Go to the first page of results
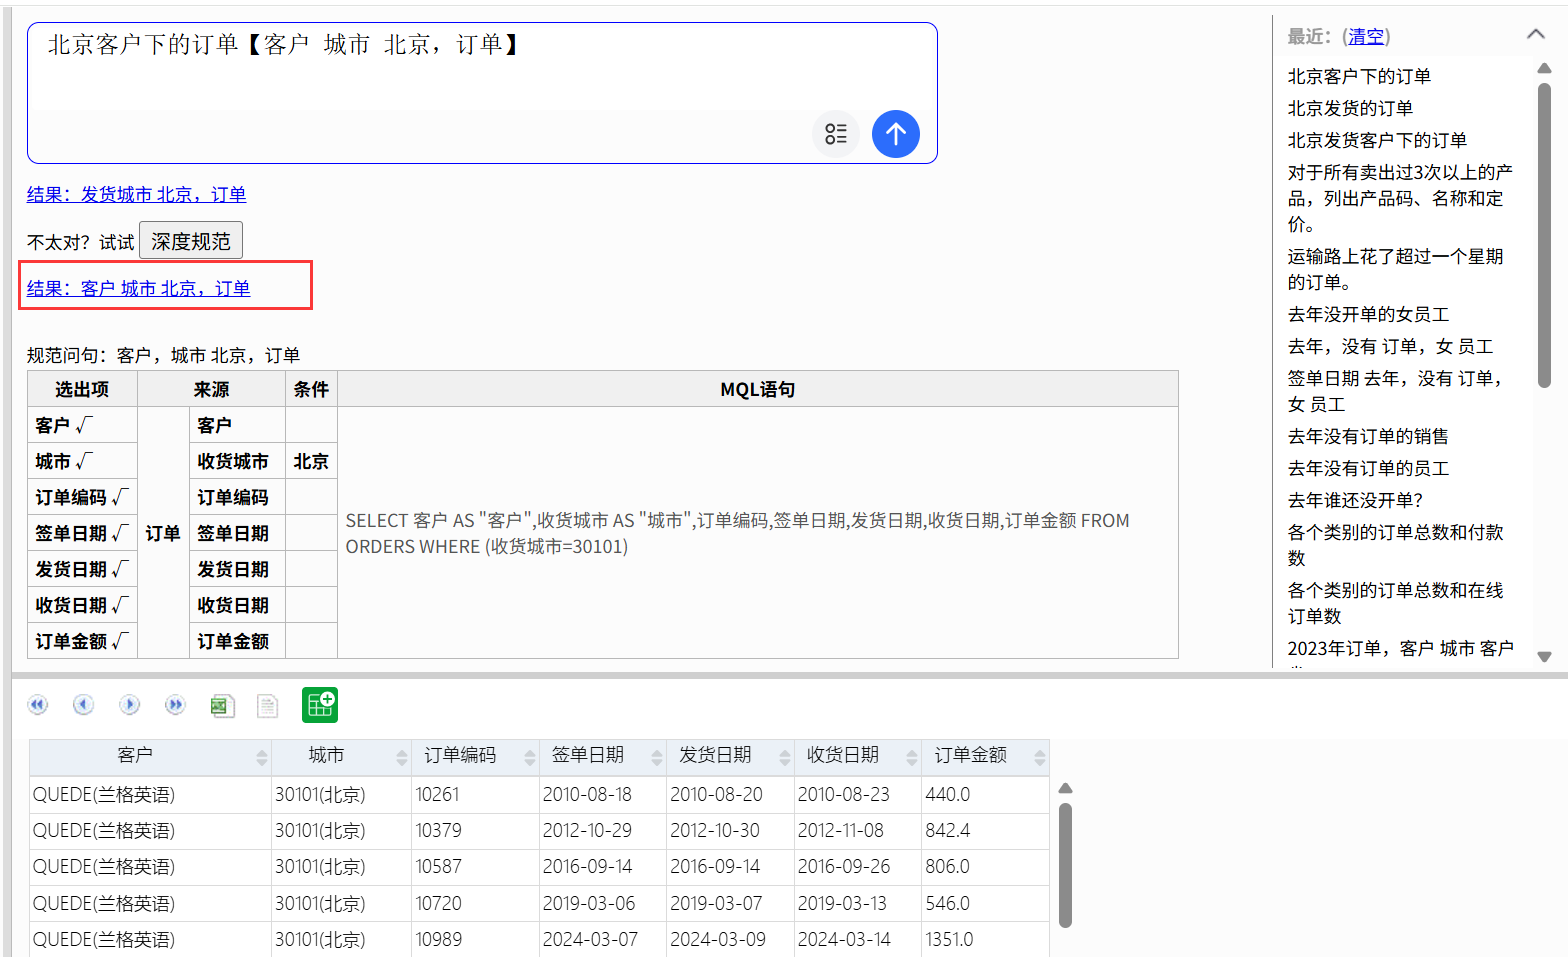The height and width of the screenshot is (957, 1568). [x=38, y=705]
